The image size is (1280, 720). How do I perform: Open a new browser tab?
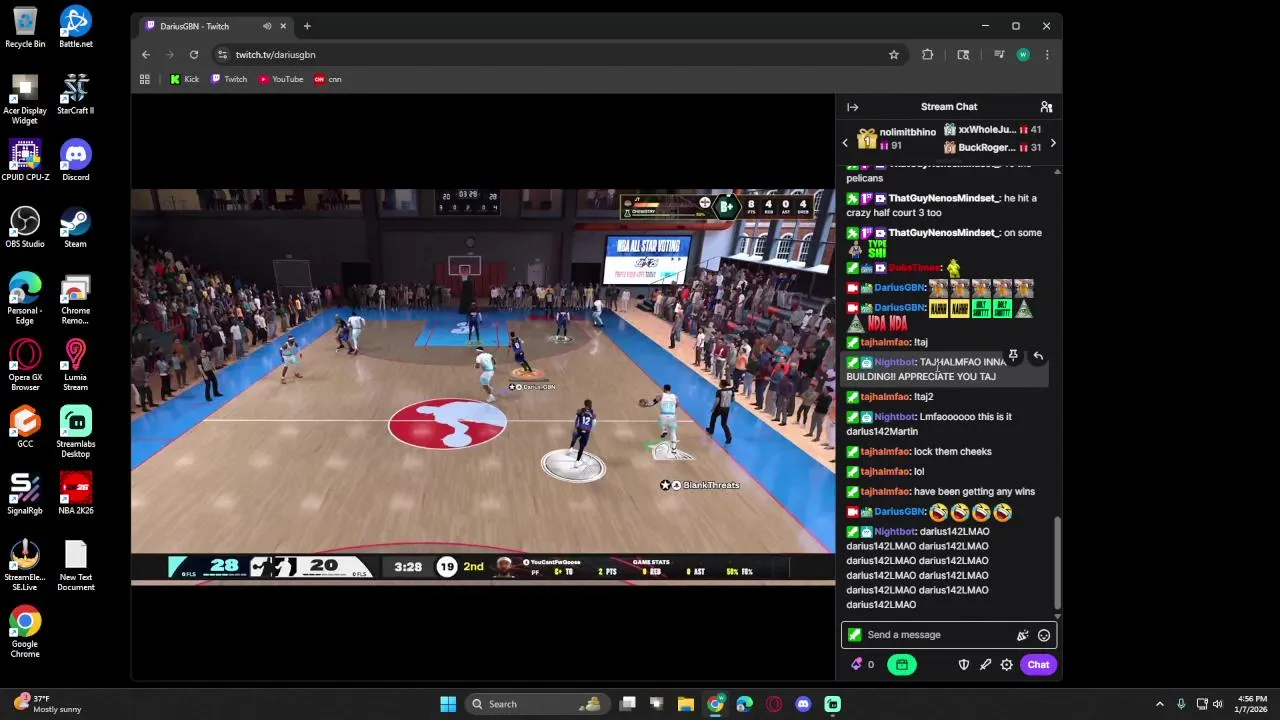[x=307, y=26]
